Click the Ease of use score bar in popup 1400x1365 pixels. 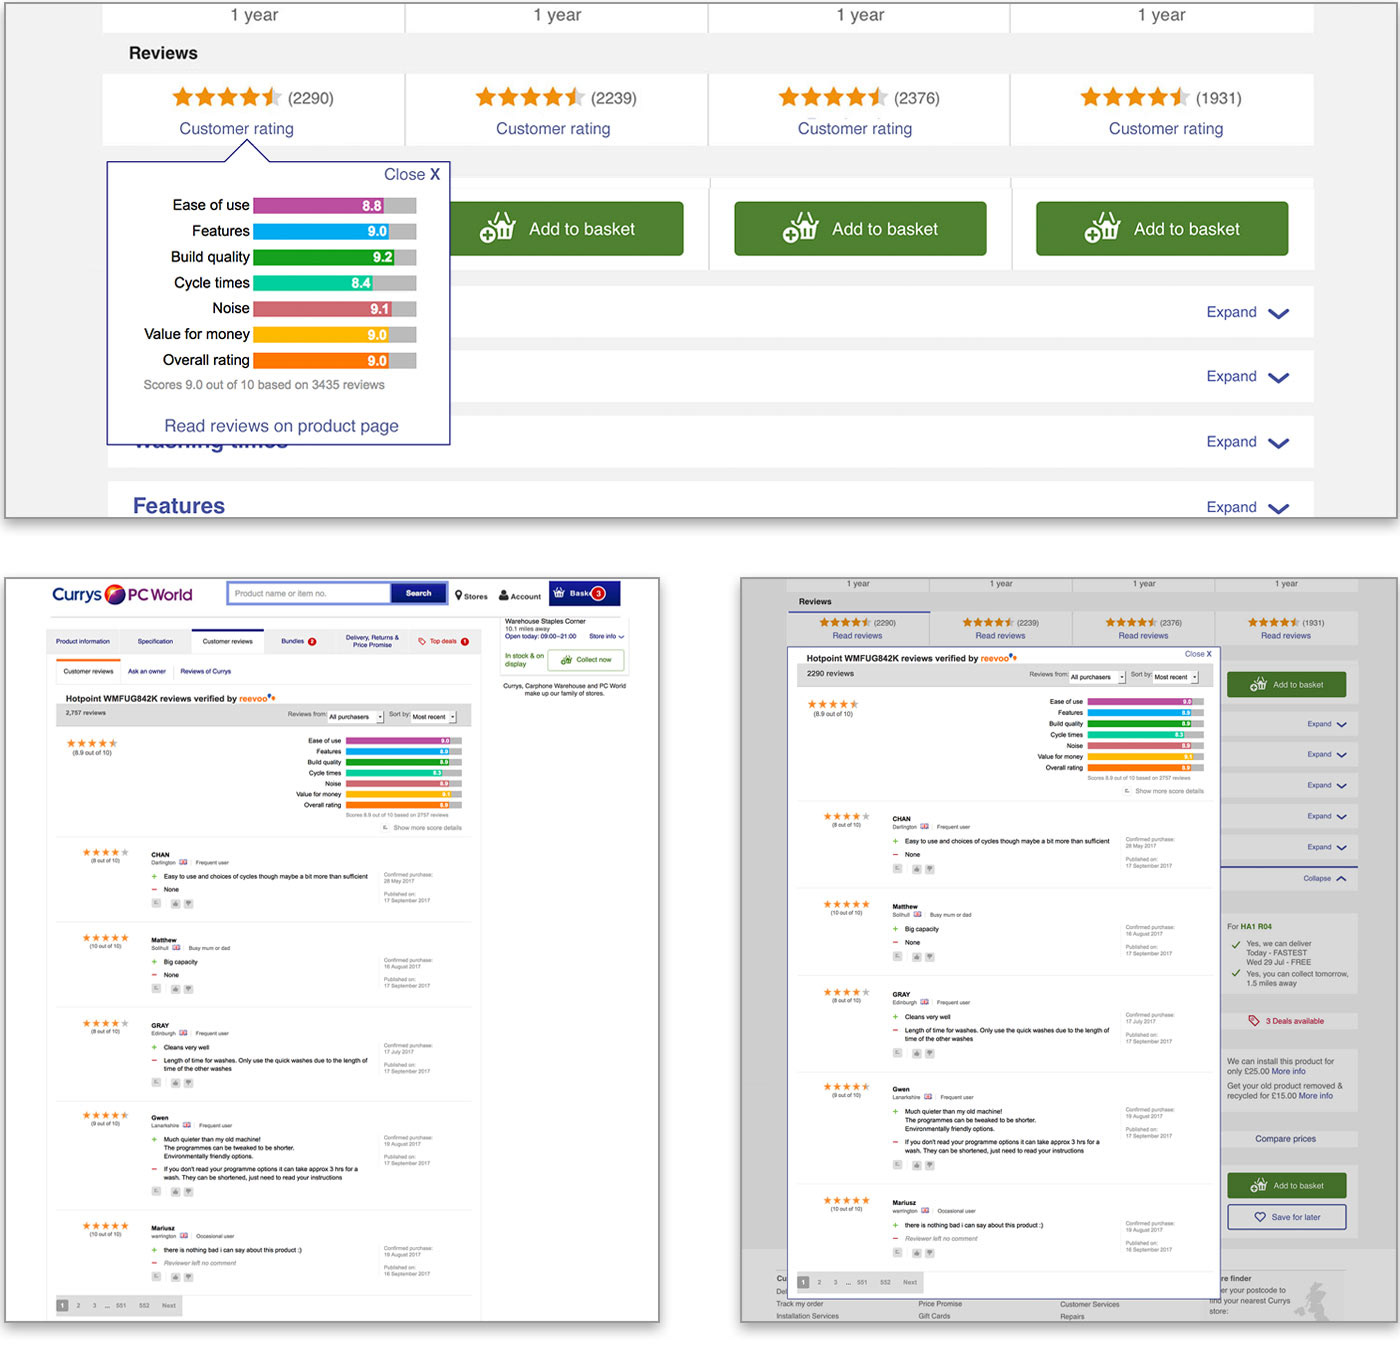(x=334, y=205)
